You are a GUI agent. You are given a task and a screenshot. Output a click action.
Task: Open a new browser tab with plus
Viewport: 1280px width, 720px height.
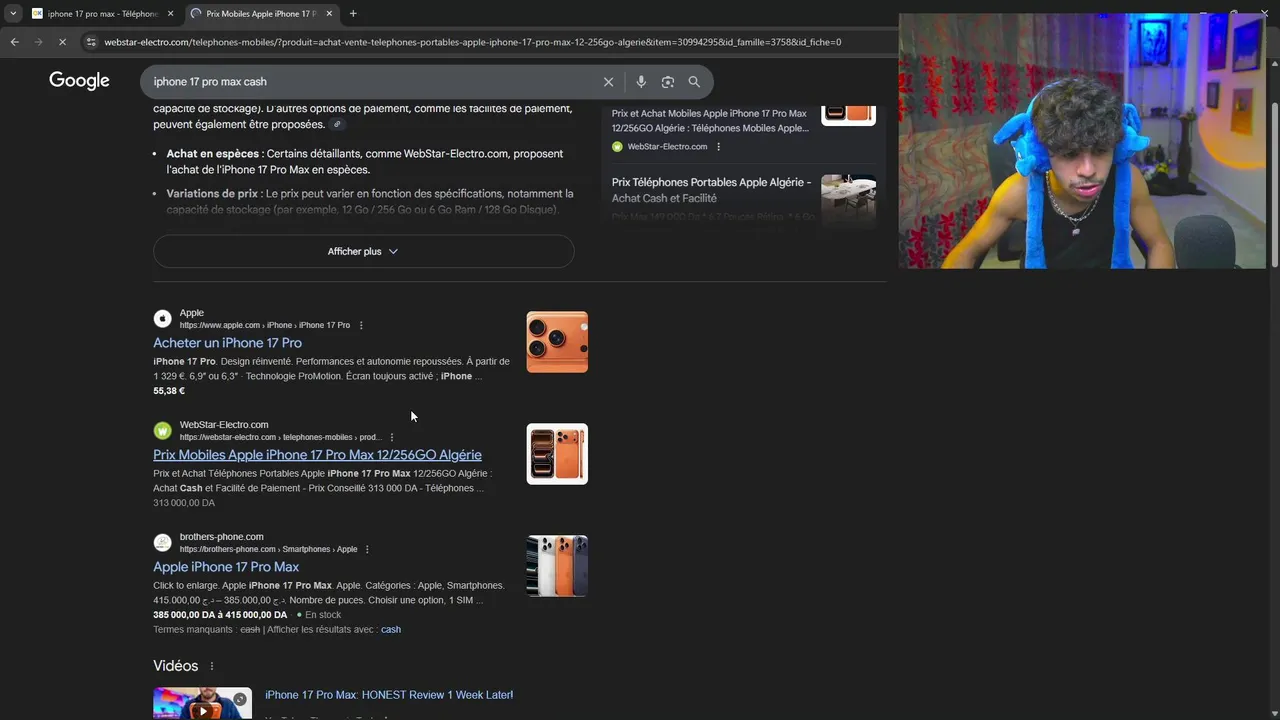353,14
